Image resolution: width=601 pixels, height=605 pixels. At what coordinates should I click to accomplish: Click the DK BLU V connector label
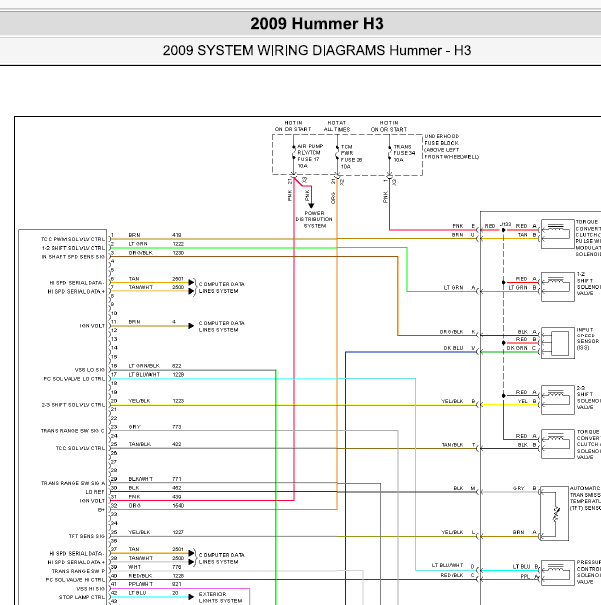459,348
